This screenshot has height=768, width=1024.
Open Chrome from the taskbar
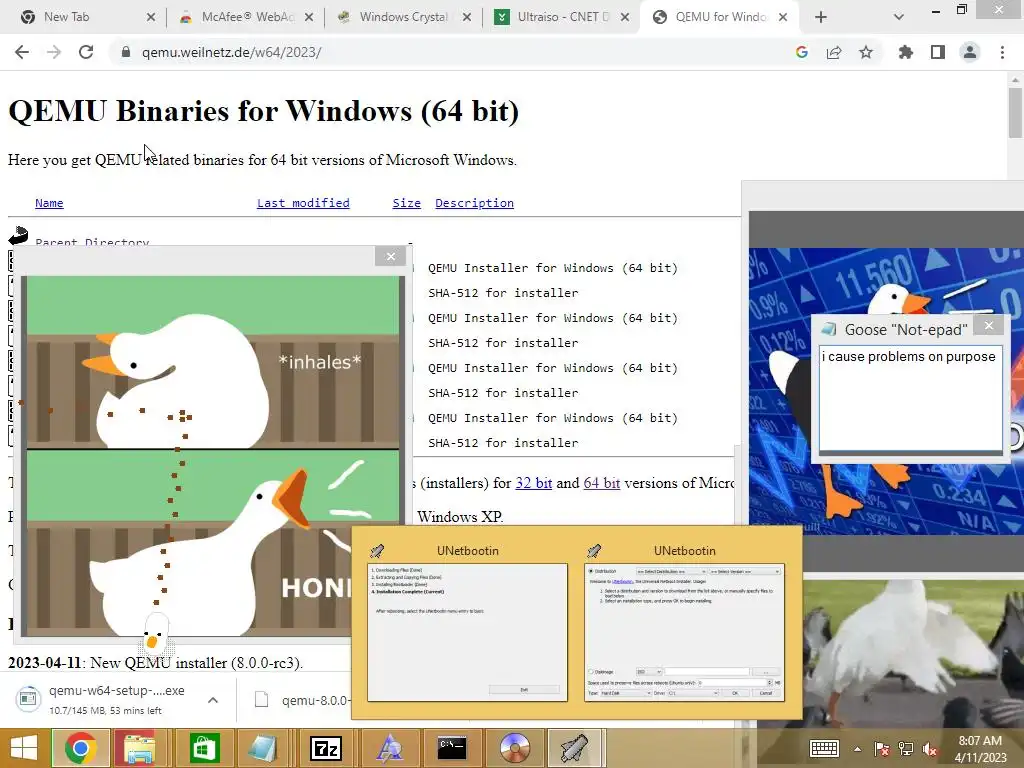80,748
